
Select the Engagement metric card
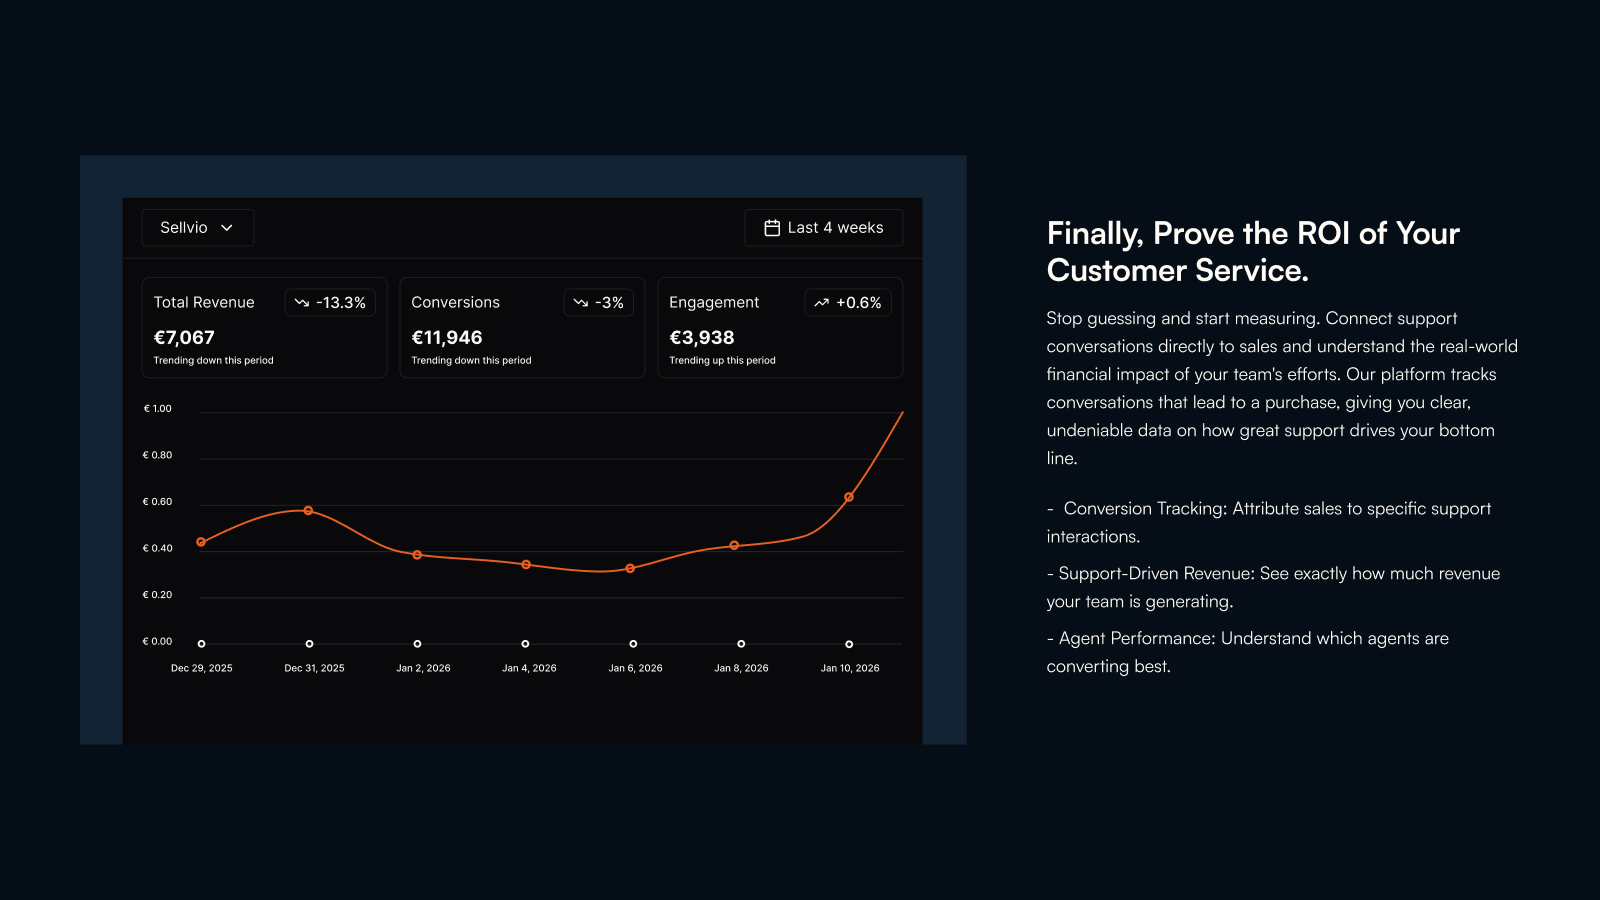(780, 328)
